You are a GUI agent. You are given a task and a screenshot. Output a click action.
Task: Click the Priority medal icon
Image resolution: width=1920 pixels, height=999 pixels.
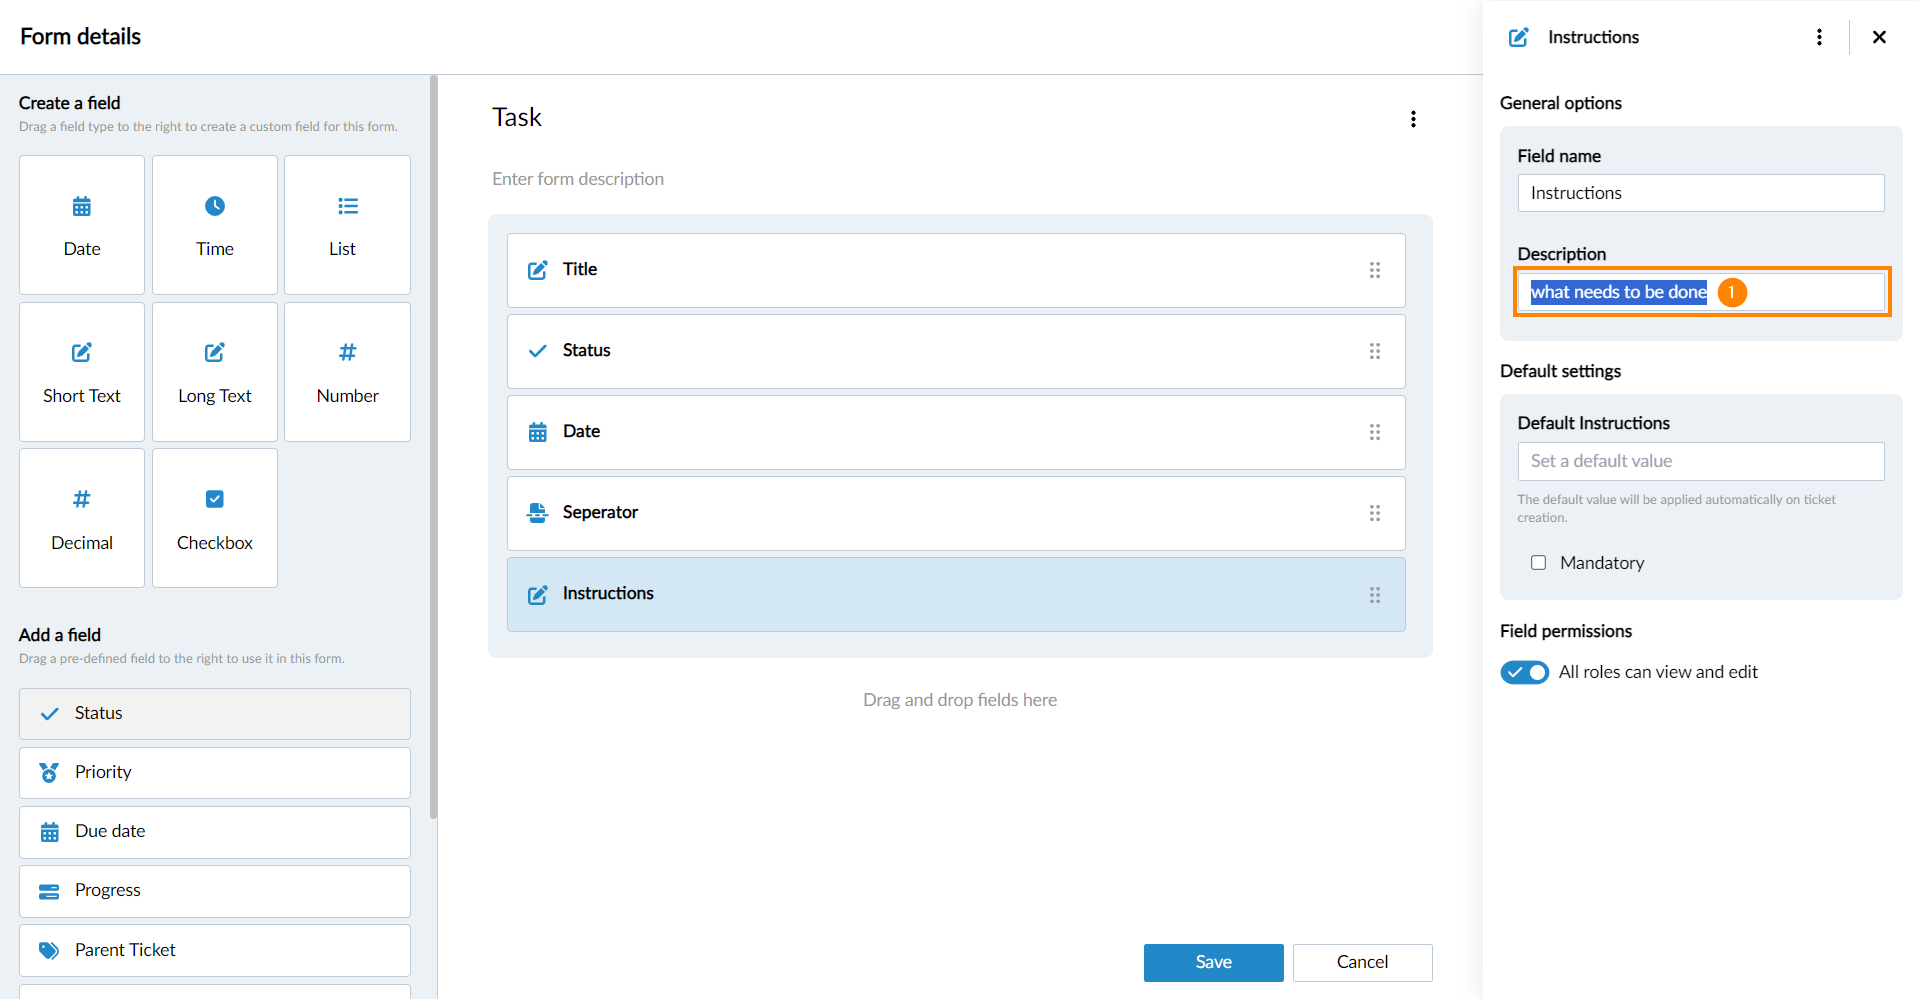coord(49,773)
